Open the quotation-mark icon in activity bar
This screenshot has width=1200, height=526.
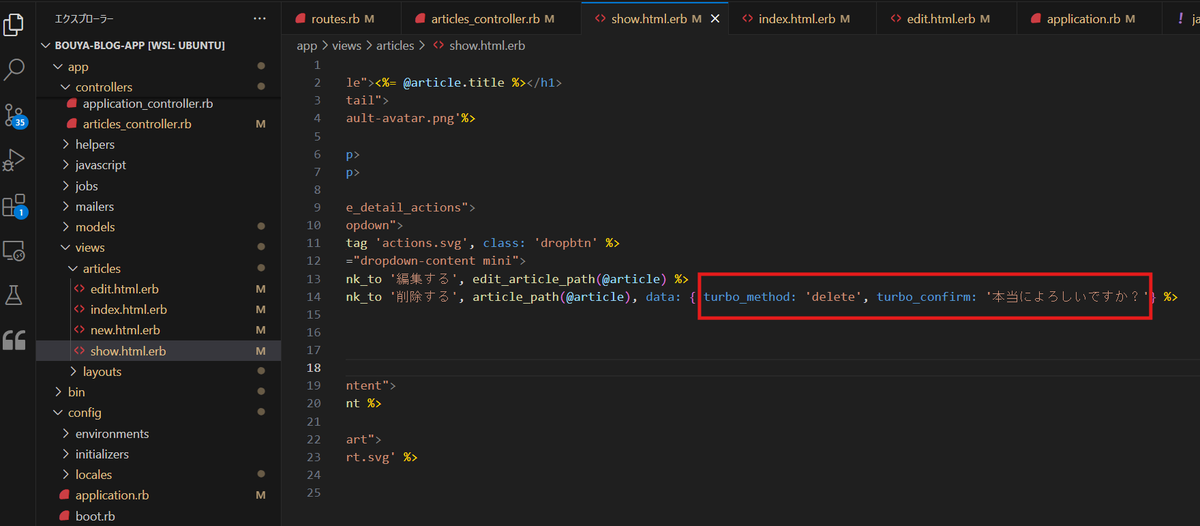(x=14, y=340)
